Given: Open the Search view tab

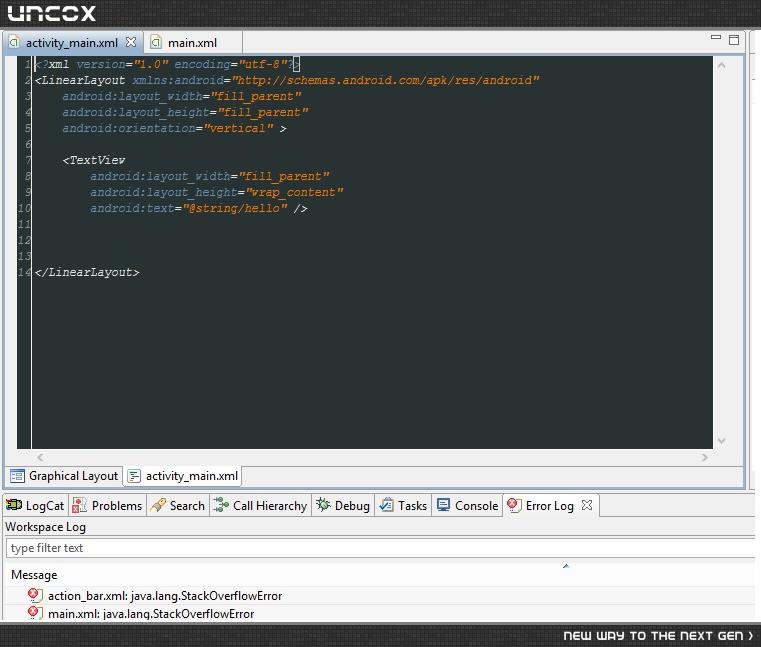Looking at the screenshot, I should tap(178, 506).
